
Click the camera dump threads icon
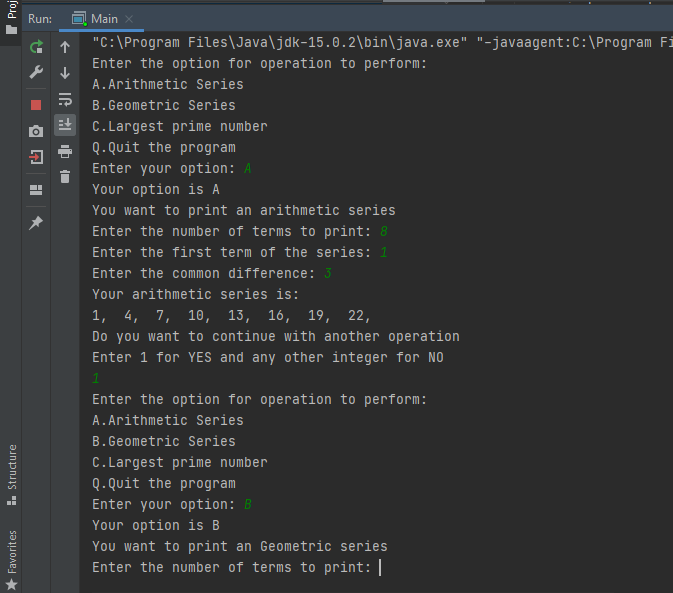point(36,131)
